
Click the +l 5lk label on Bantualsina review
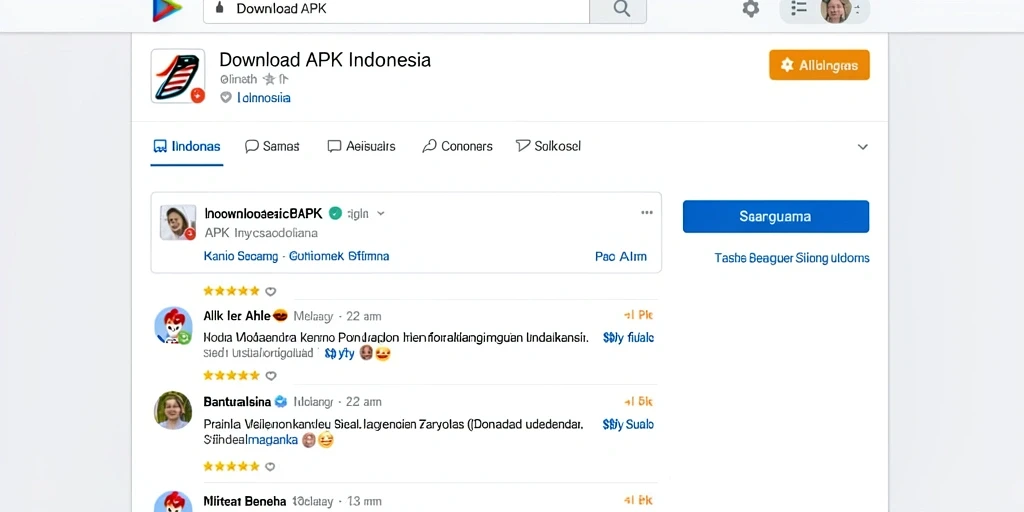(x=638, y=402)
